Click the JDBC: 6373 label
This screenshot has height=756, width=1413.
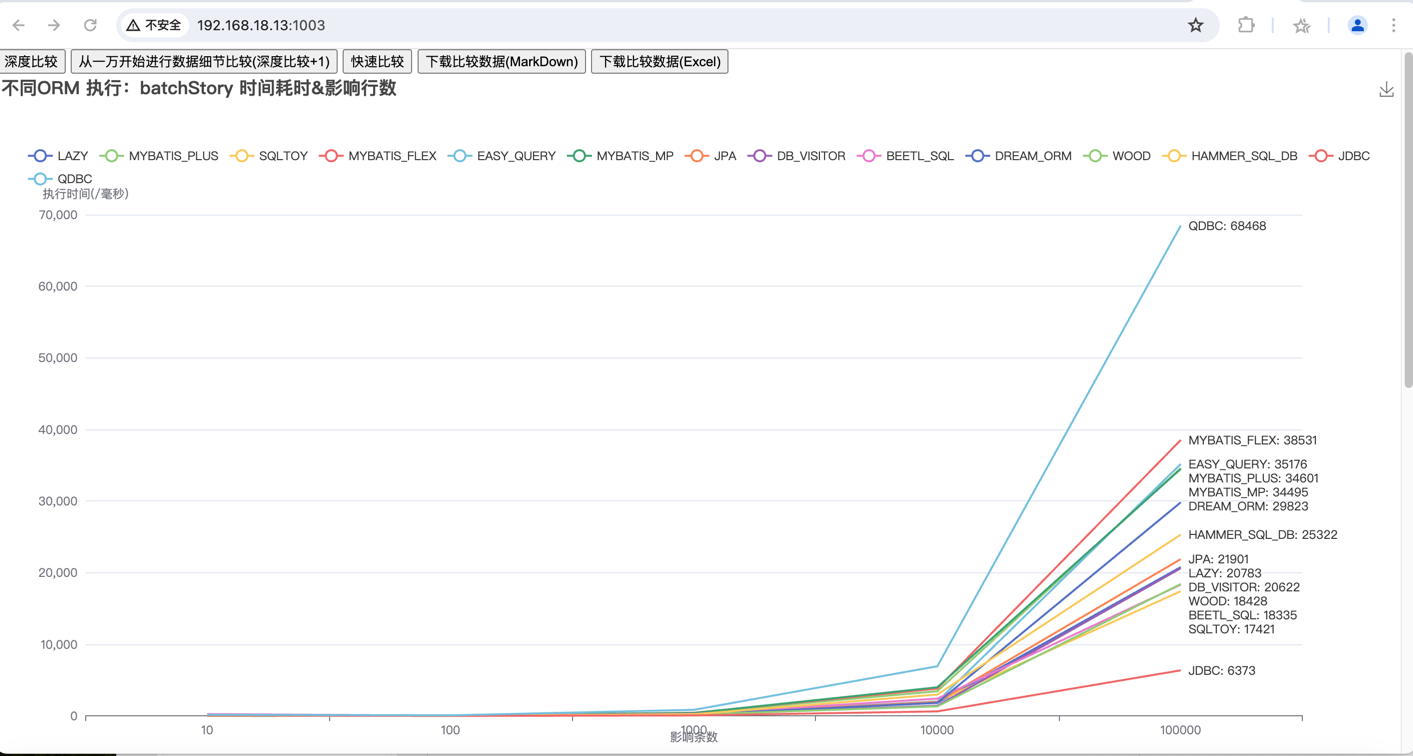1222,671
